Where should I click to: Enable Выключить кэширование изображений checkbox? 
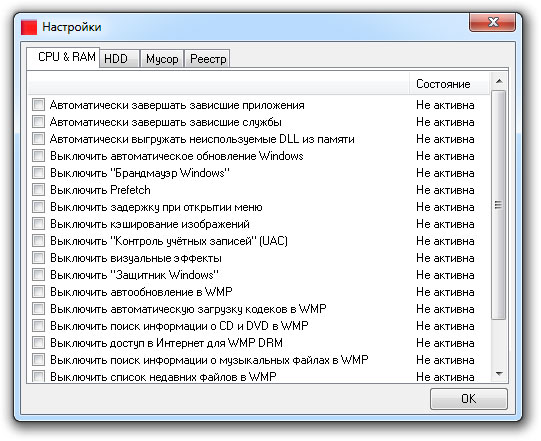click(x=38, y=223)
